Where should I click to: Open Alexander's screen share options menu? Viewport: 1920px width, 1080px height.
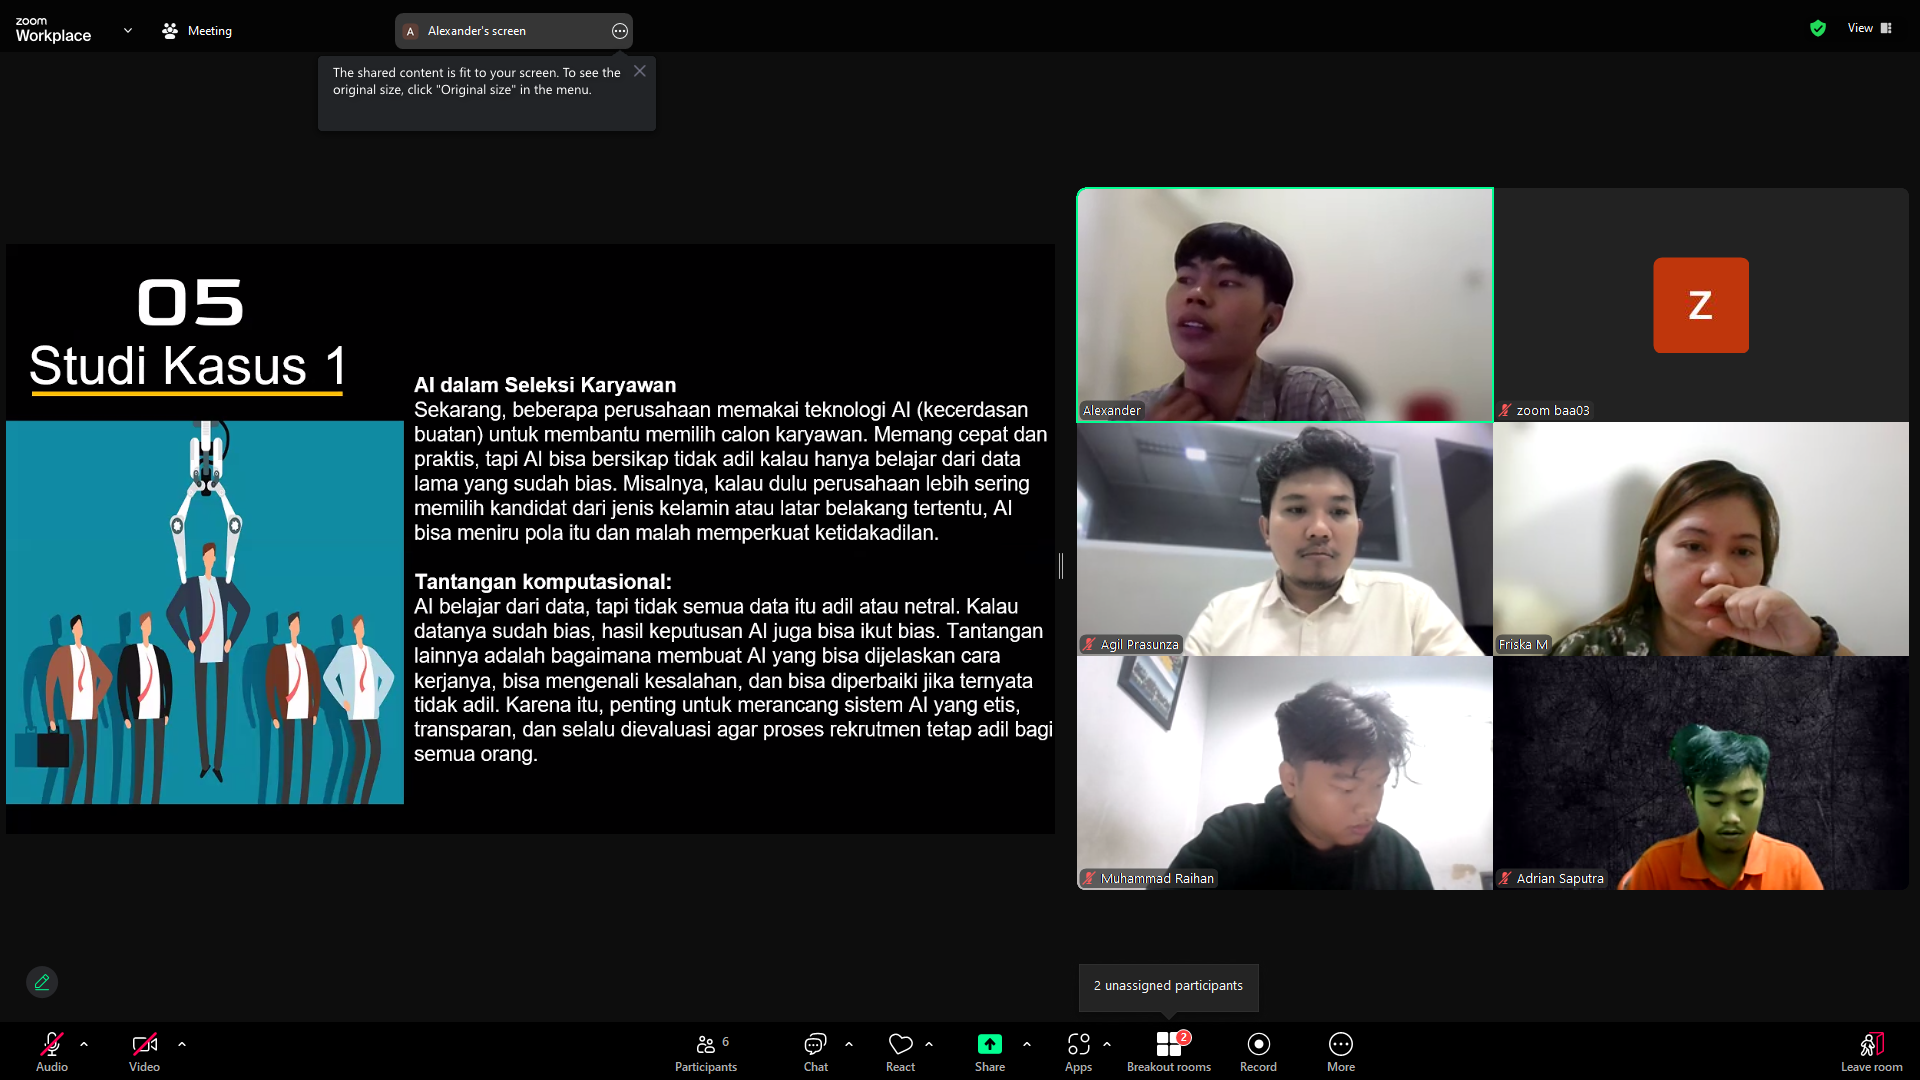(x=620, y=31)
